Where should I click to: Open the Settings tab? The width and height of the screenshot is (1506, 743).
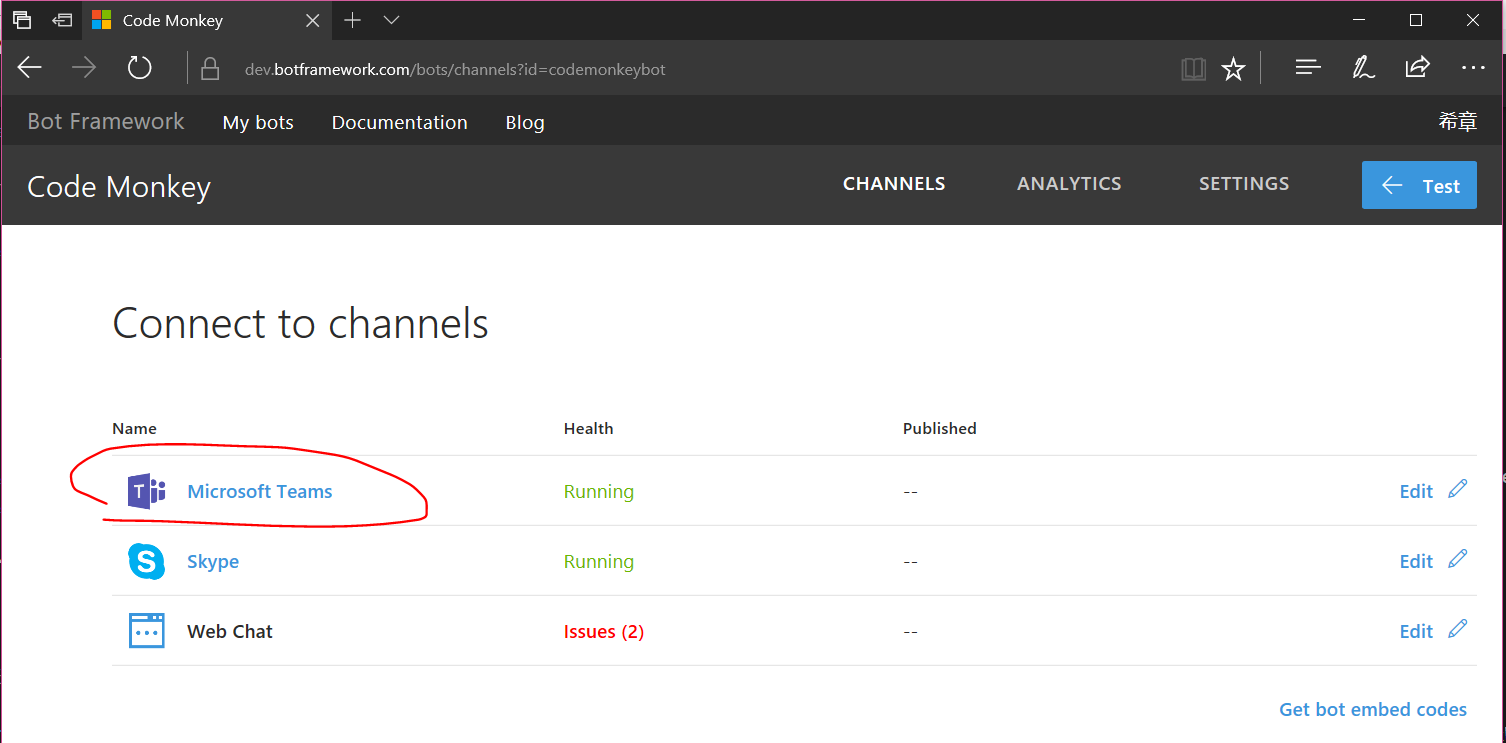pyautogui.click(x=1244, y=184)
